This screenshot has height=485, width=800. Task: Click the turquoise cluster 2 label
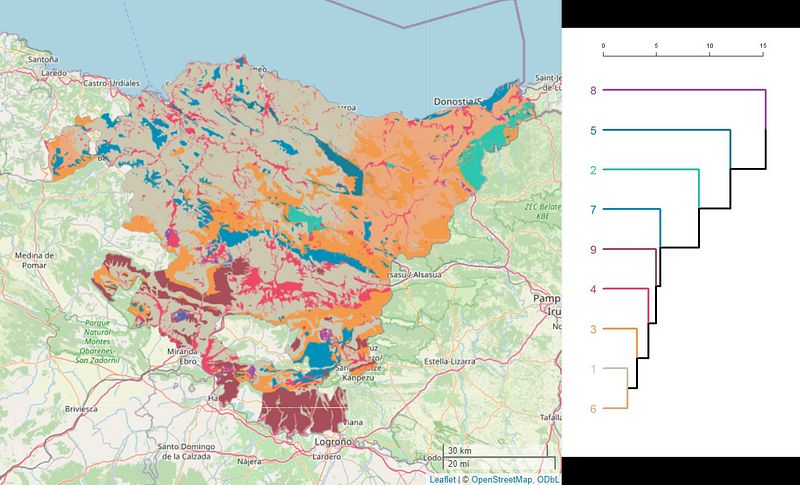[x=593, y=170]
